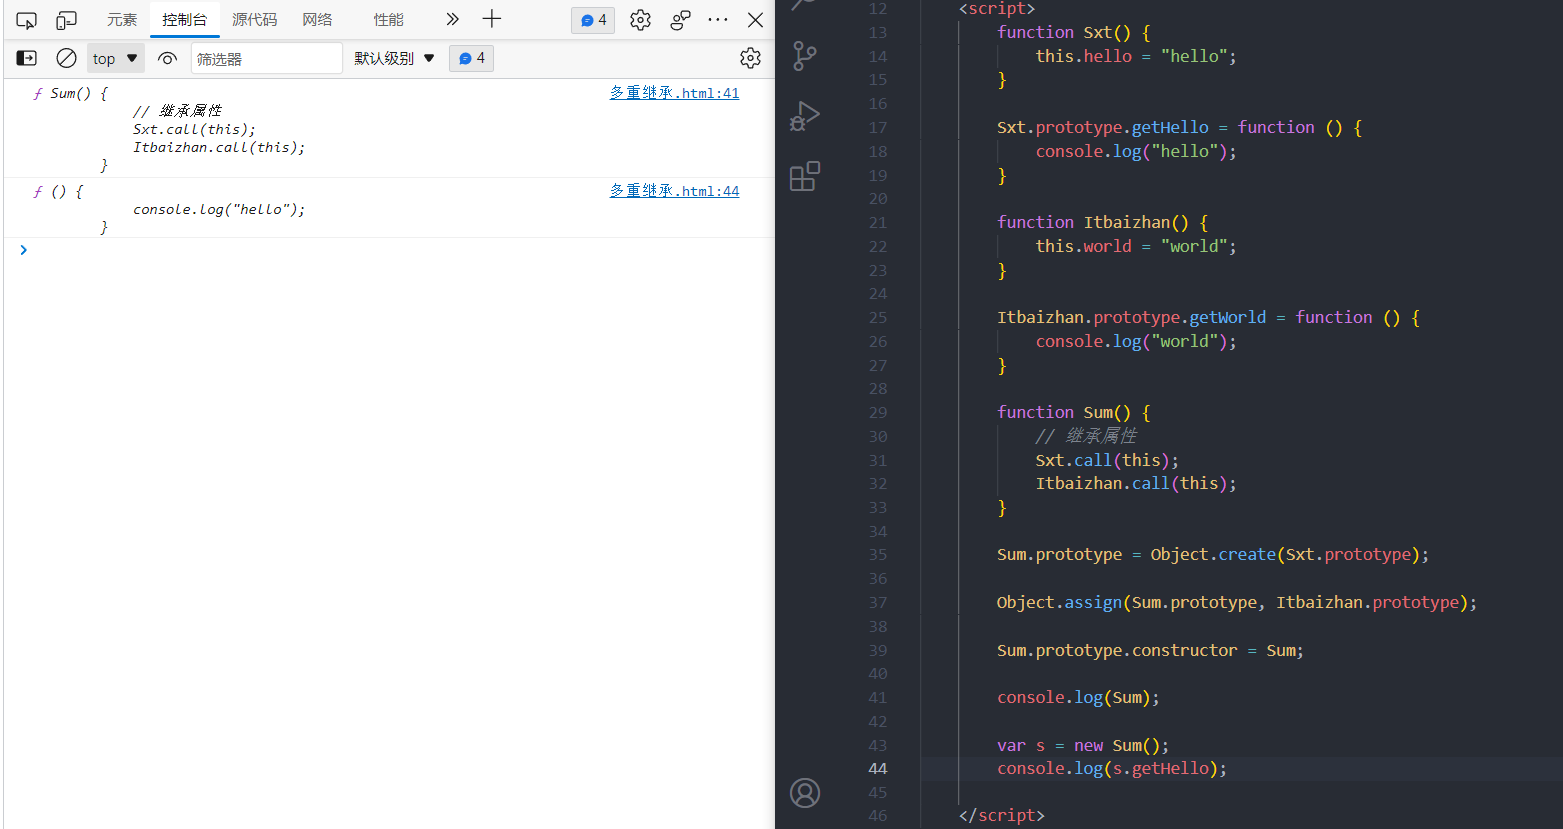This screenshot has height=829, width=1563.
Task: Toggle device emulation mode icon
Action: 66,20
